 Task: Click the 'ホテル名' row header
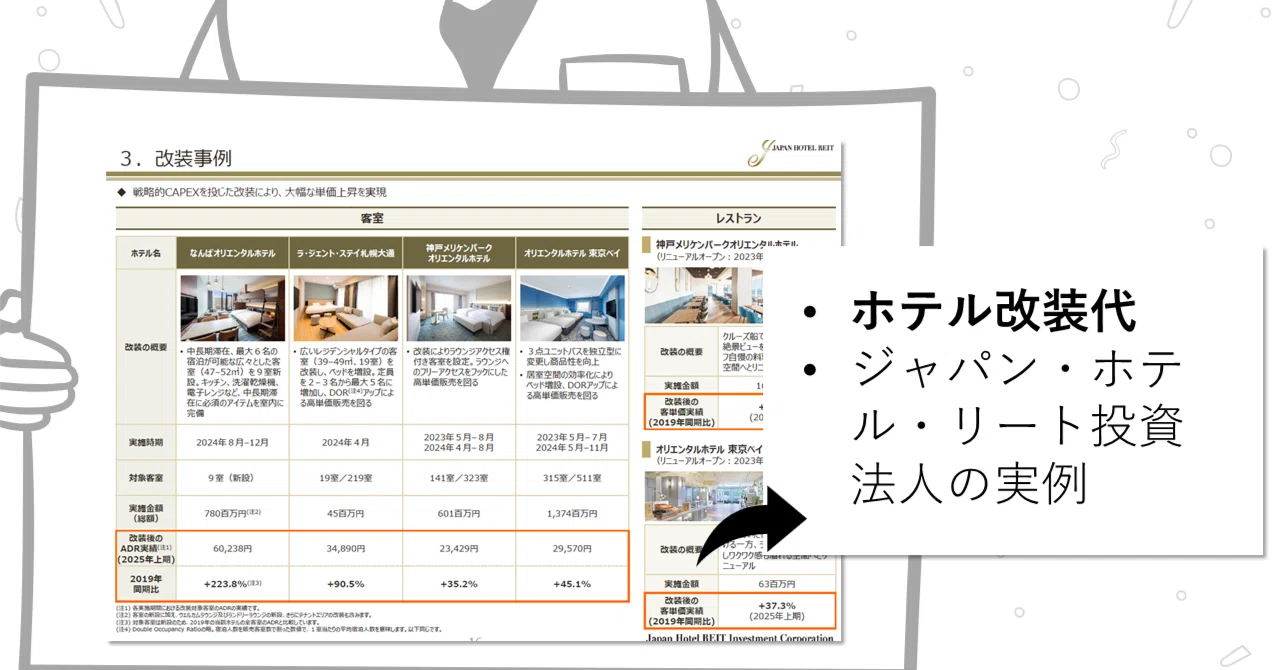click(146, 253)
